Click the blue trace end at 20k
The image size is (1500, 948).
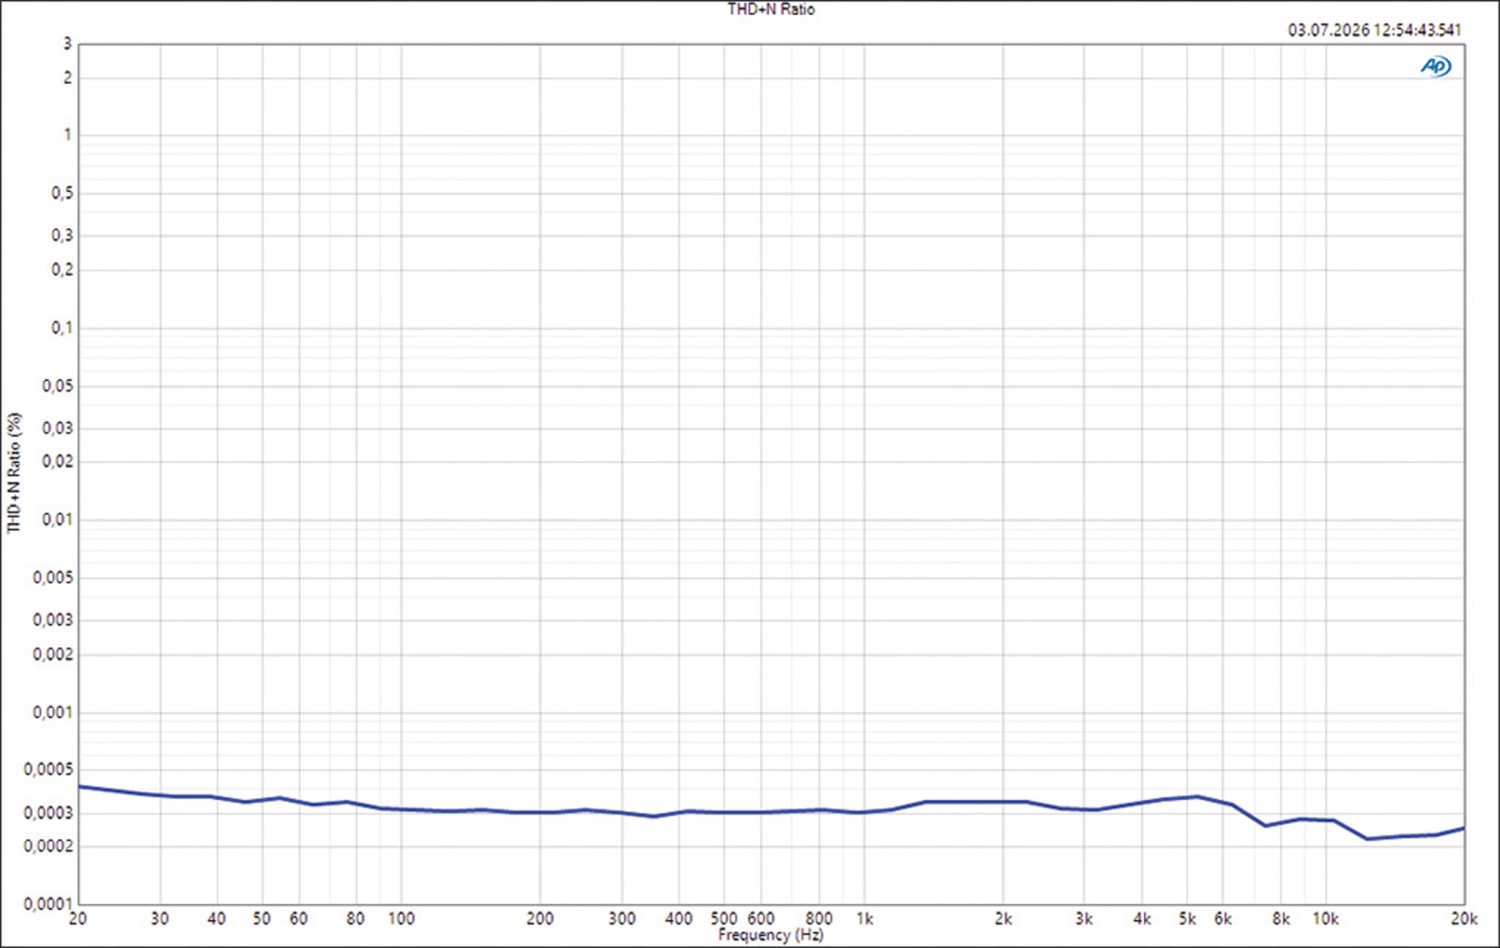tap(1463, 828)
